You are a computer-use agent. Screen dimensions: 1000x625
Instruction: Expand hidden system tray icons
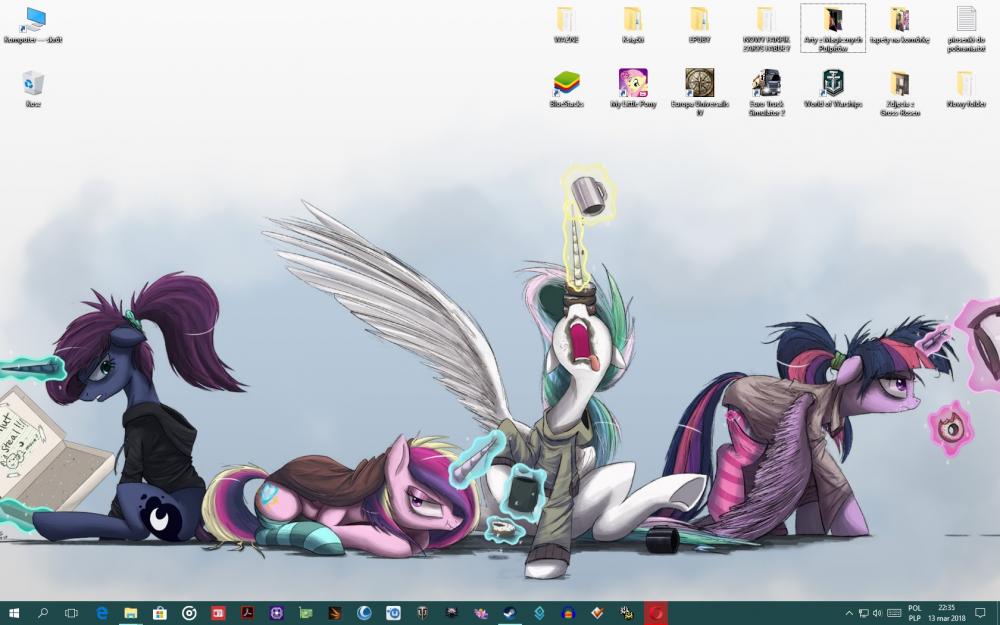click(x=849, y=613)
